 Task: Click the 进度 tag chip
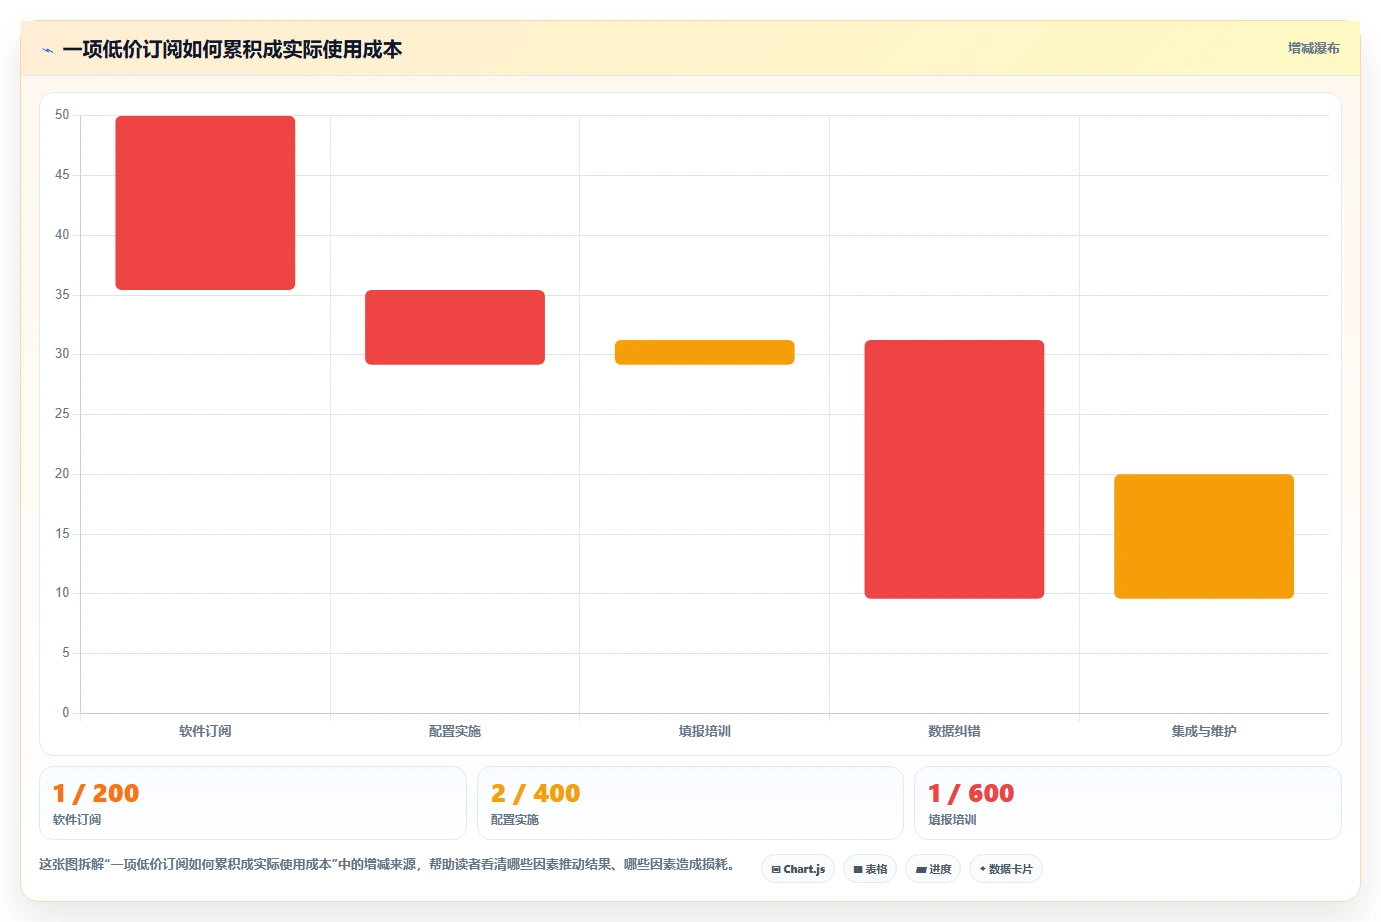[933, 869]
